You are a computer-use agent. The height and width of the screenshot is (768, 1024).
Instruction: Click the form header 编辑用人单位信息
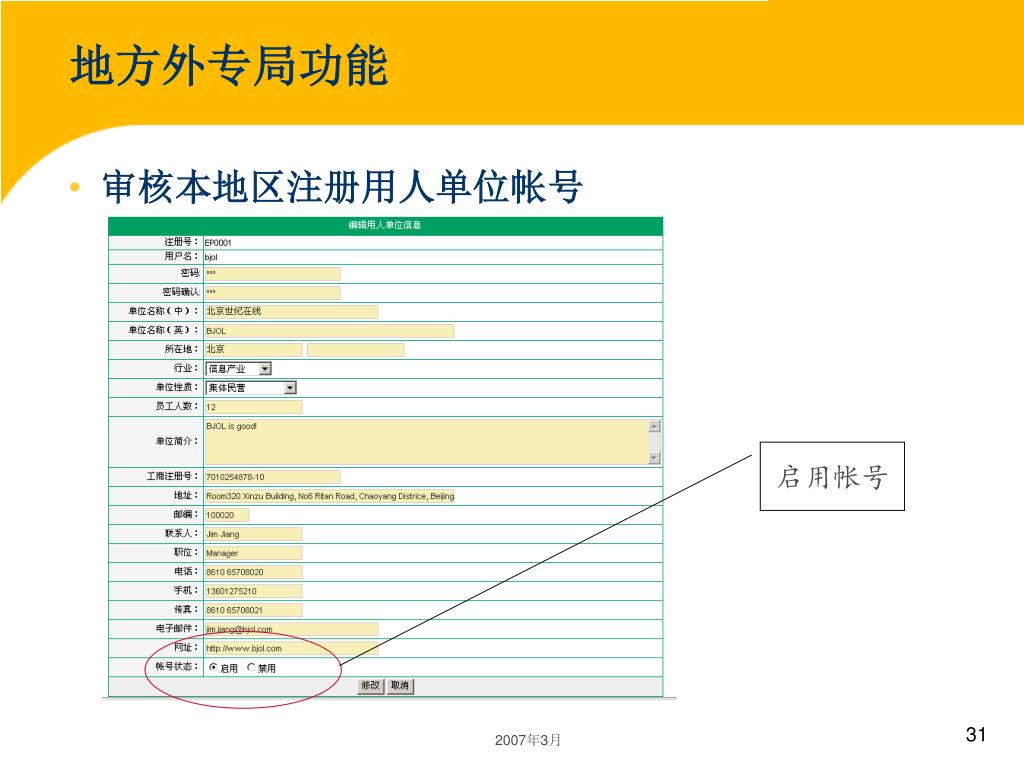tap(385, 225)
